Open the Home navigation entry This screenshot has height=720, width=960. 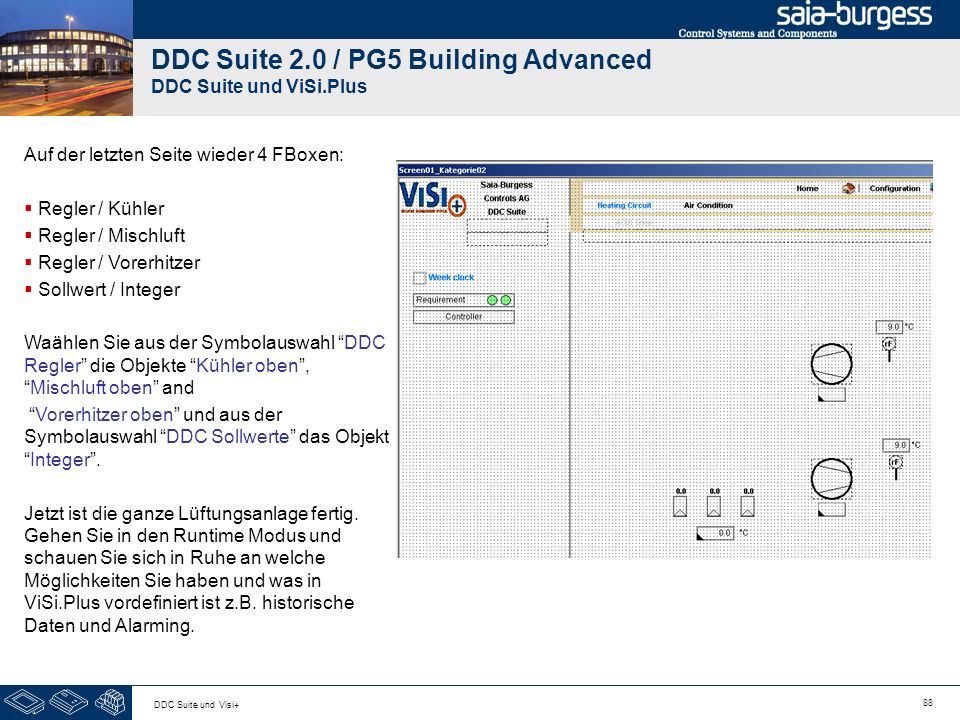click(x=807, y=189)
